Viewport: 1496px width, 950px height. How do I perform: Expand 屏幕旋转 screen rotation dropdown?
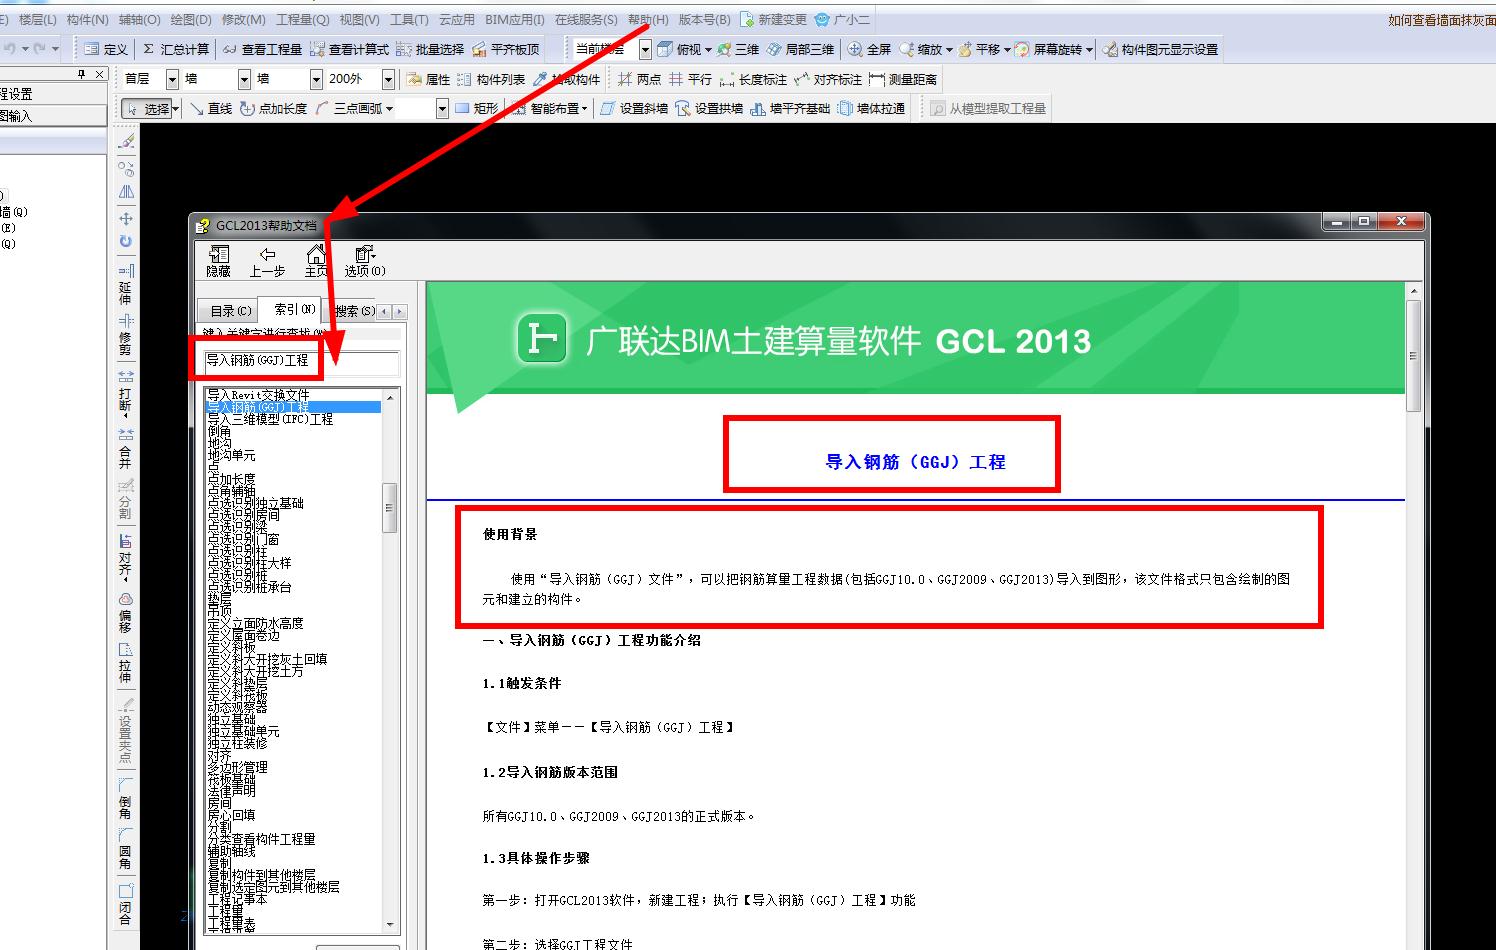(x=1089, y=49)
